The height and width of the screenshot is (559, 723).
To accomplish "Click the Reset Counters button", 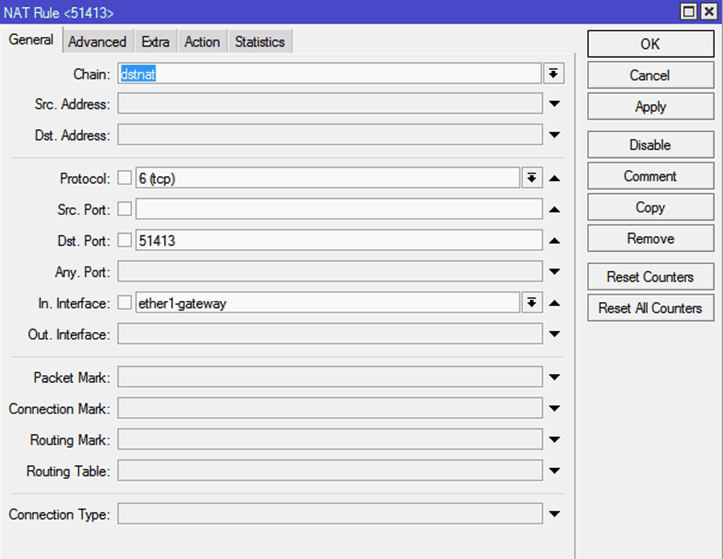I will pyautogui.click(x=651, y=277).
